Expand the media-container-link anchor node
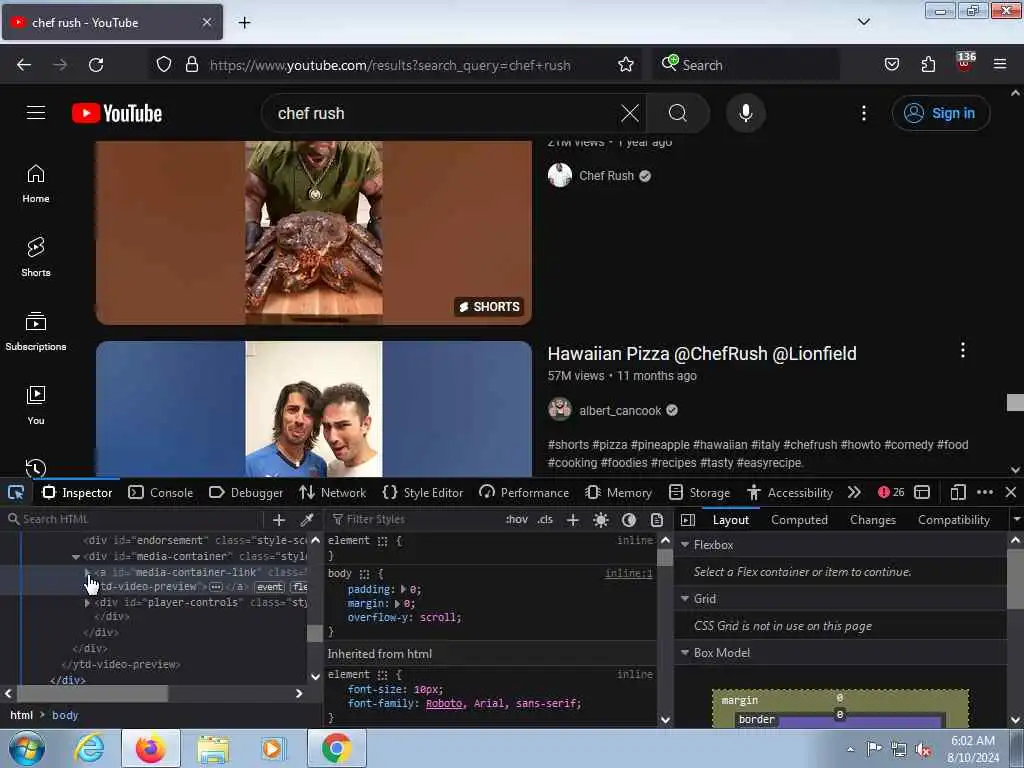This screenshot has width=1024, height=768. (87, 572)
